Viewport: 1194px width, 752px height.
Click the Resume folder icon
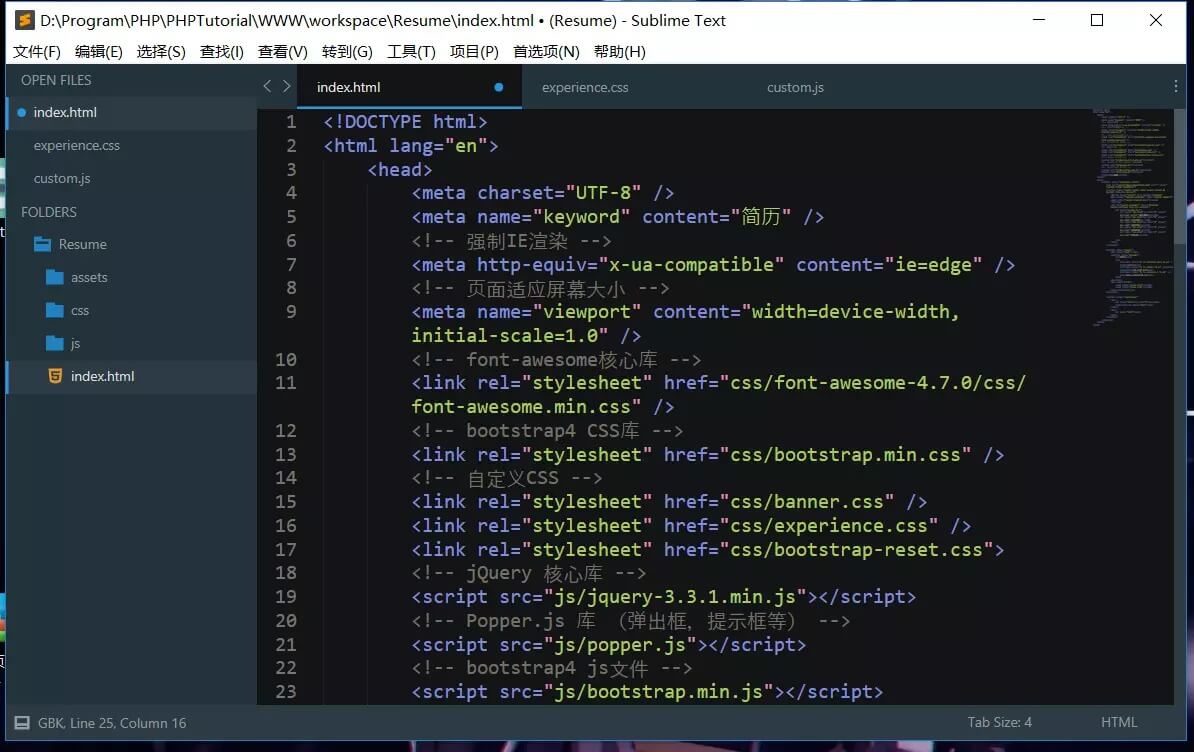40,244
